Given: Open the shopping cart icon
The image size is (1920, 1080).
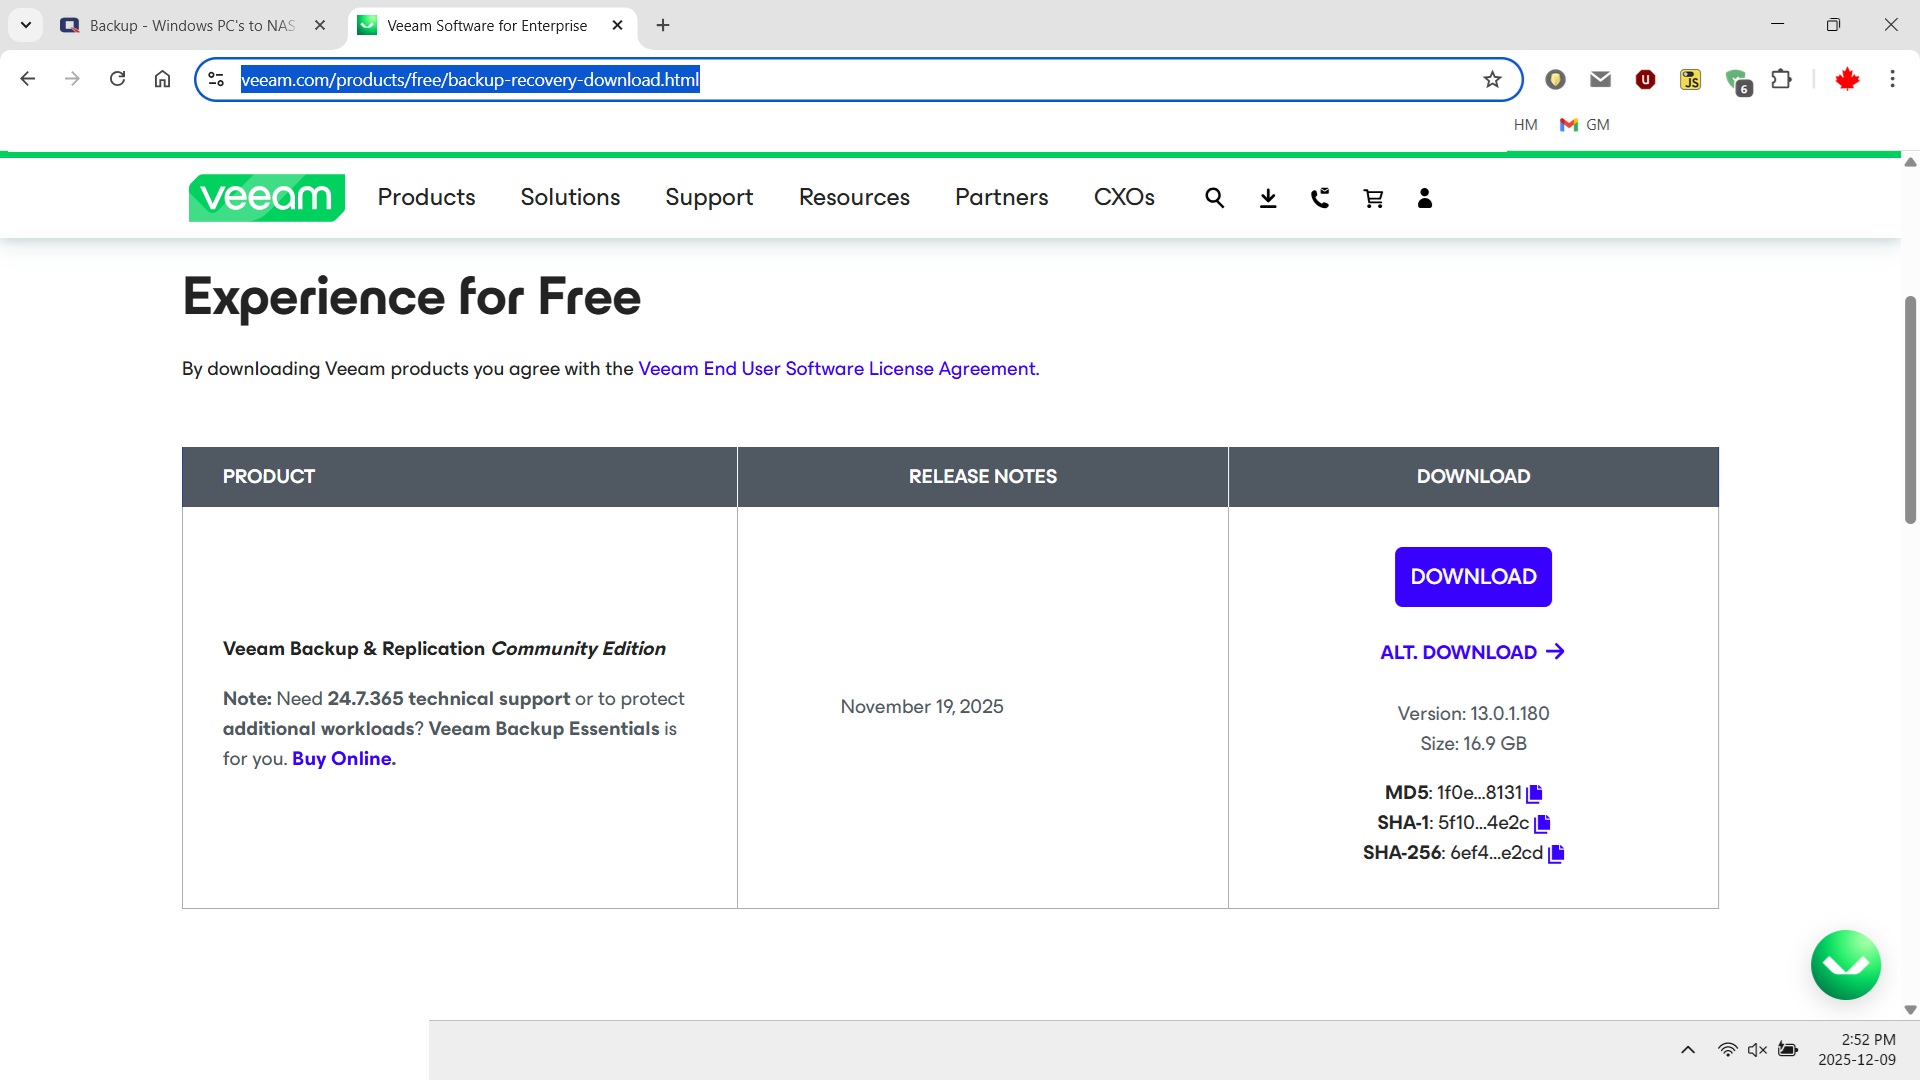Looking at the screenshot, I should click(1373, 198).
